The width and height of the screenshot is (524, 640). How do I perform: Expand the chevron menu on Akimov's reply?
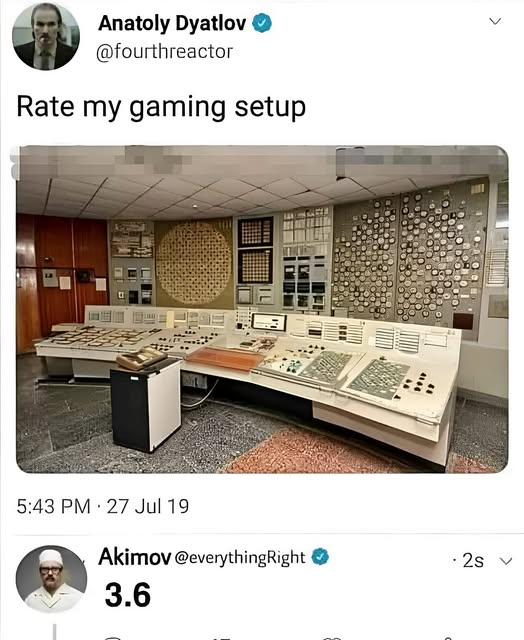point(506,561)
